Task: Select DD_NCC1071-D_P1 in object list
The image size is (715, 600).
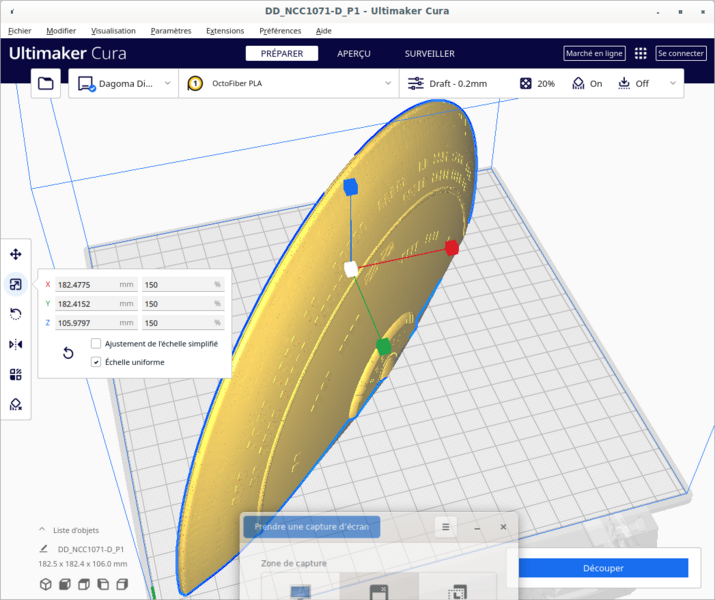Action: pyautogui.click(x=91, y=549)
